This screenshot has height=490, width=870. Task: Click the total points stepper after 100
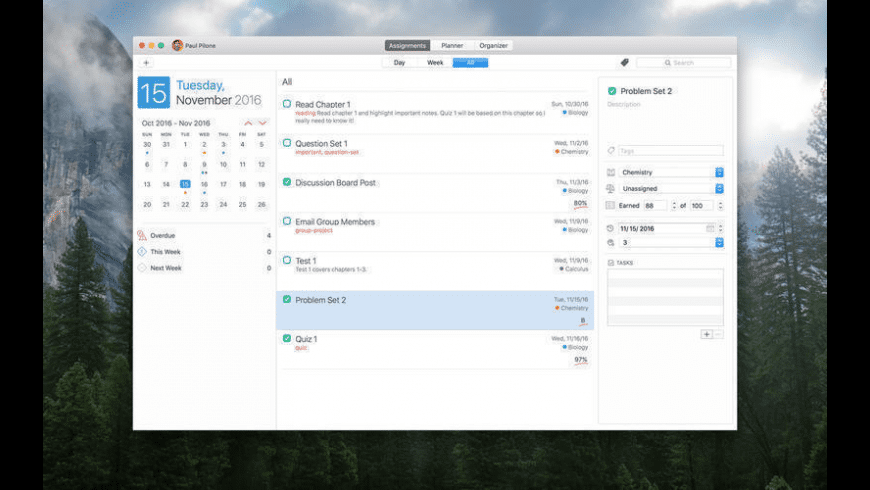720,206
